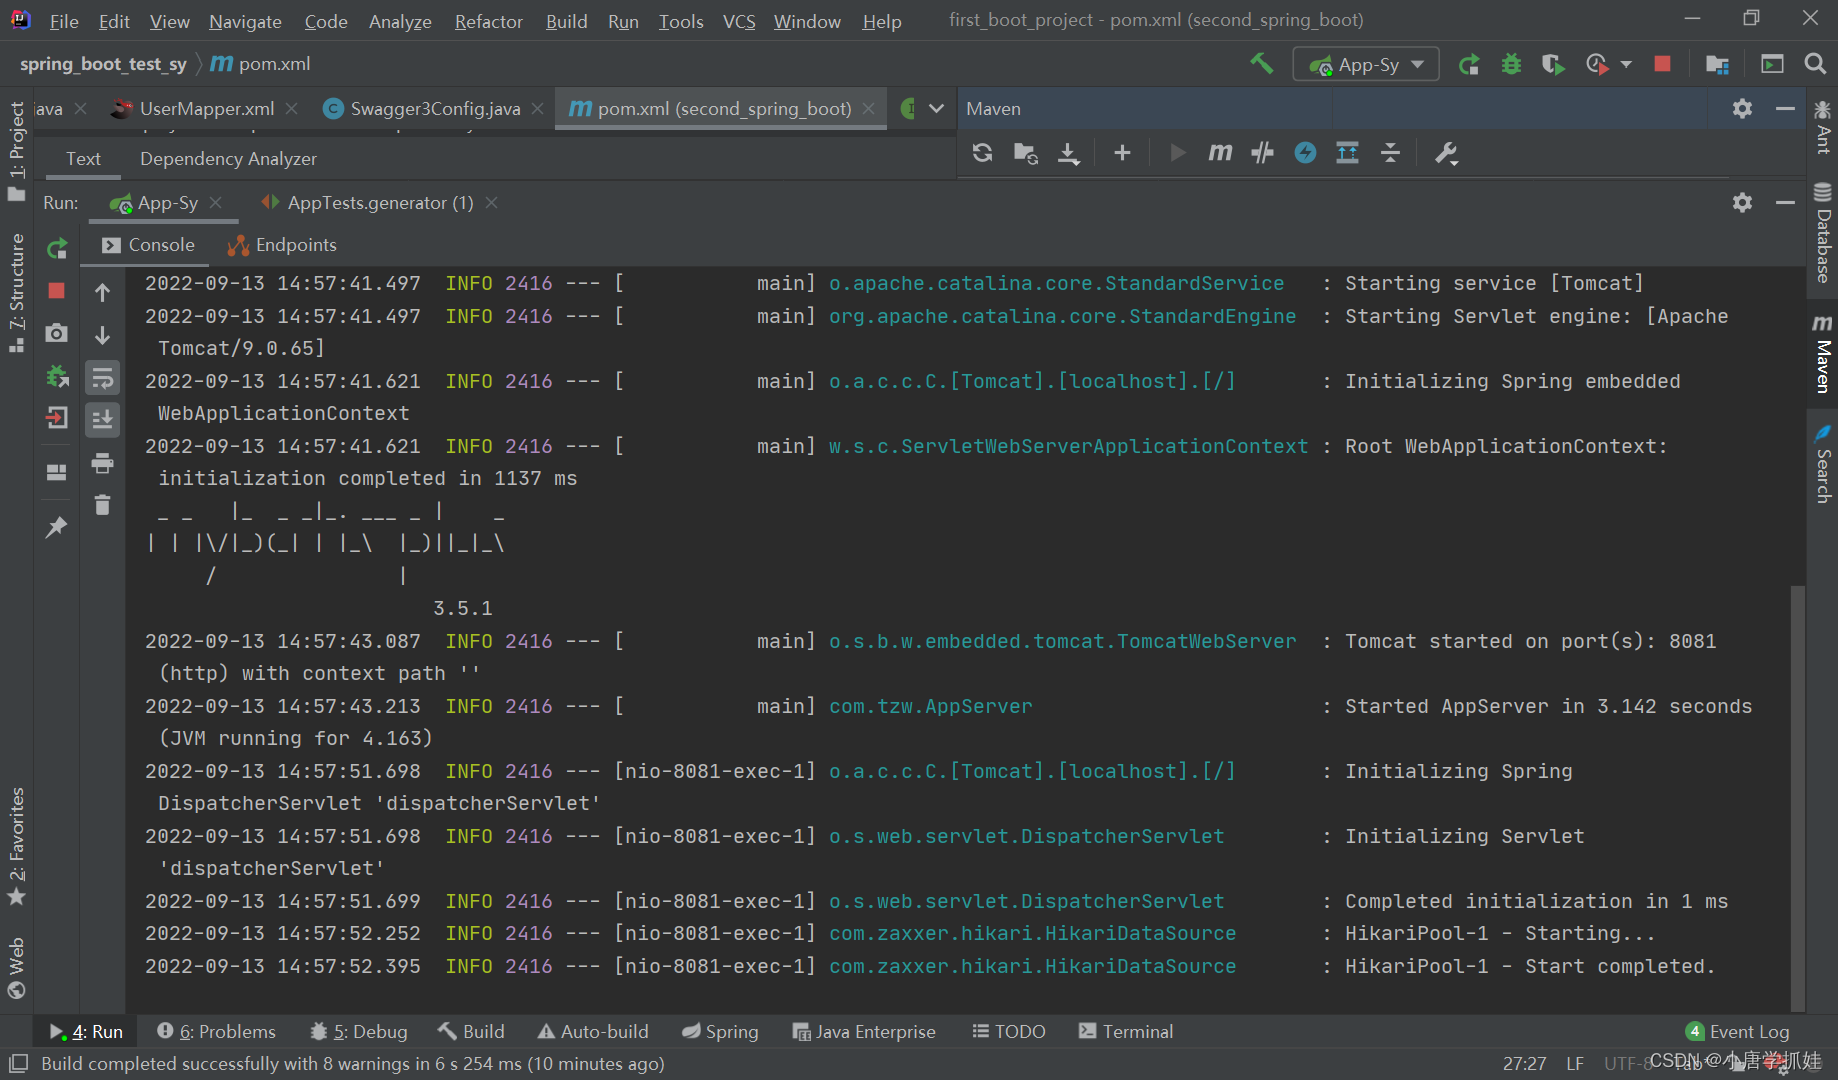The height and width of the screenshot is (1080, 1838).
Task: Click the profiler run icon
Action: click(x=1597, y=64)
